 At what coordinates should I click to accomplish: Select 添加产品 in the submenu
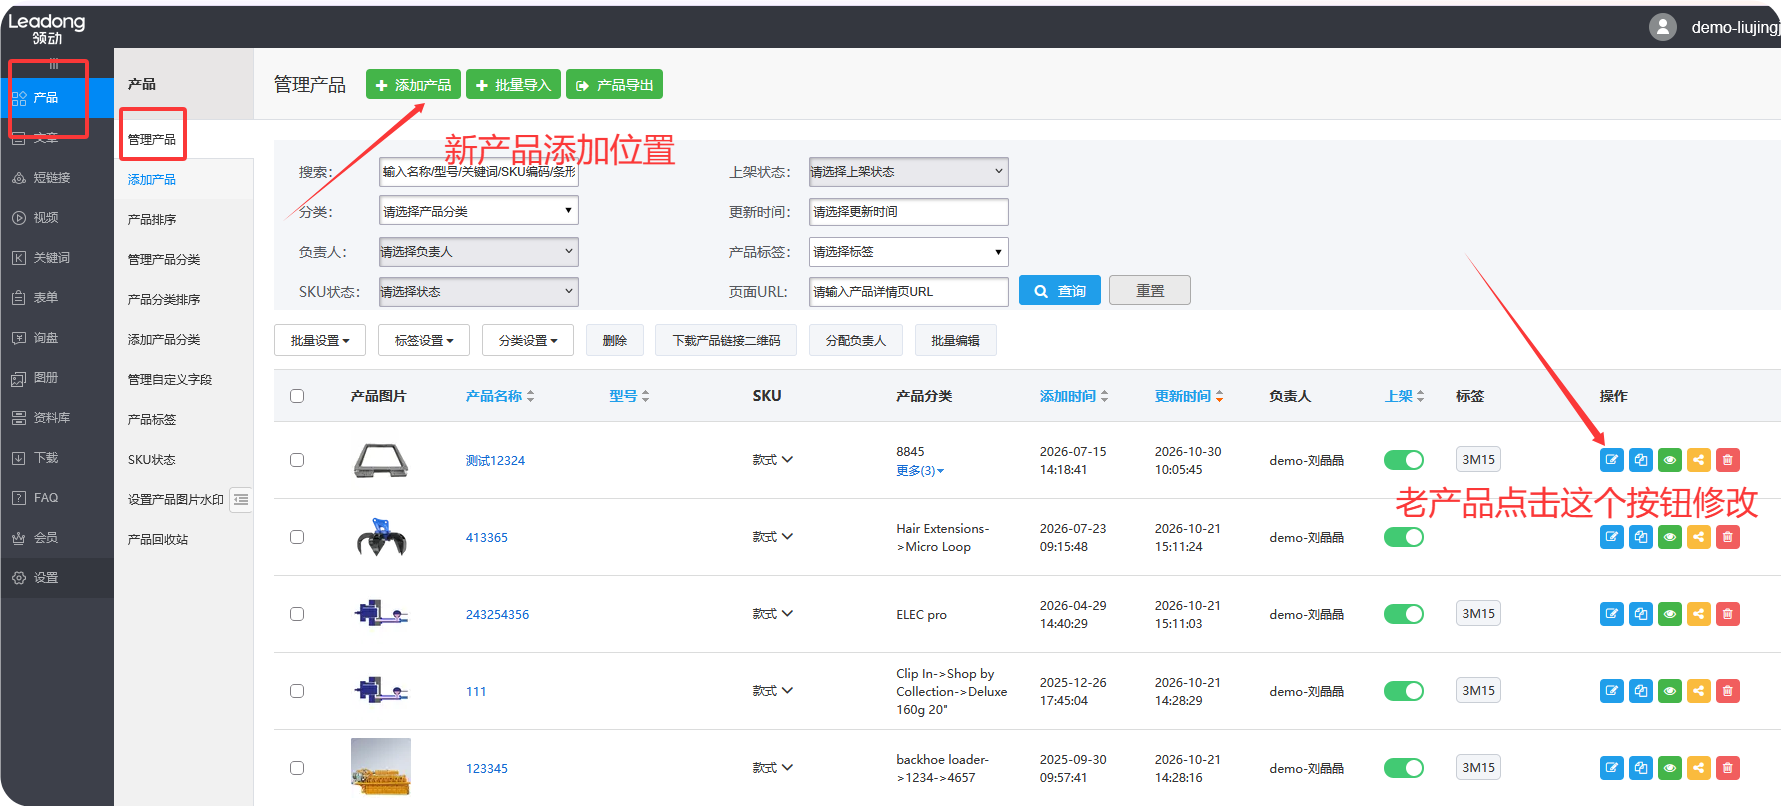pyautogui.click(x=152, y=180)
